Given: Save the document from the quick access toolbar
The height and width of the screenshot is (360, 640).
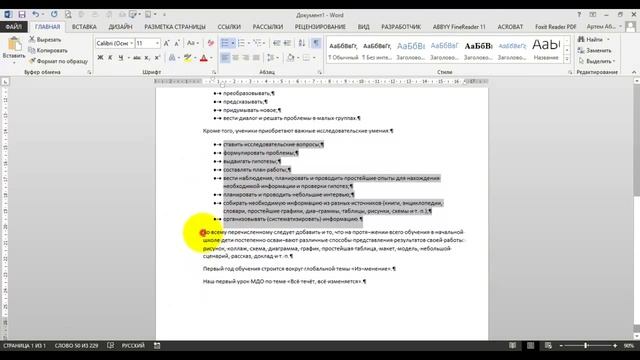Looking at the screenshot, I should pyautogui.click(x=22, y=15).
